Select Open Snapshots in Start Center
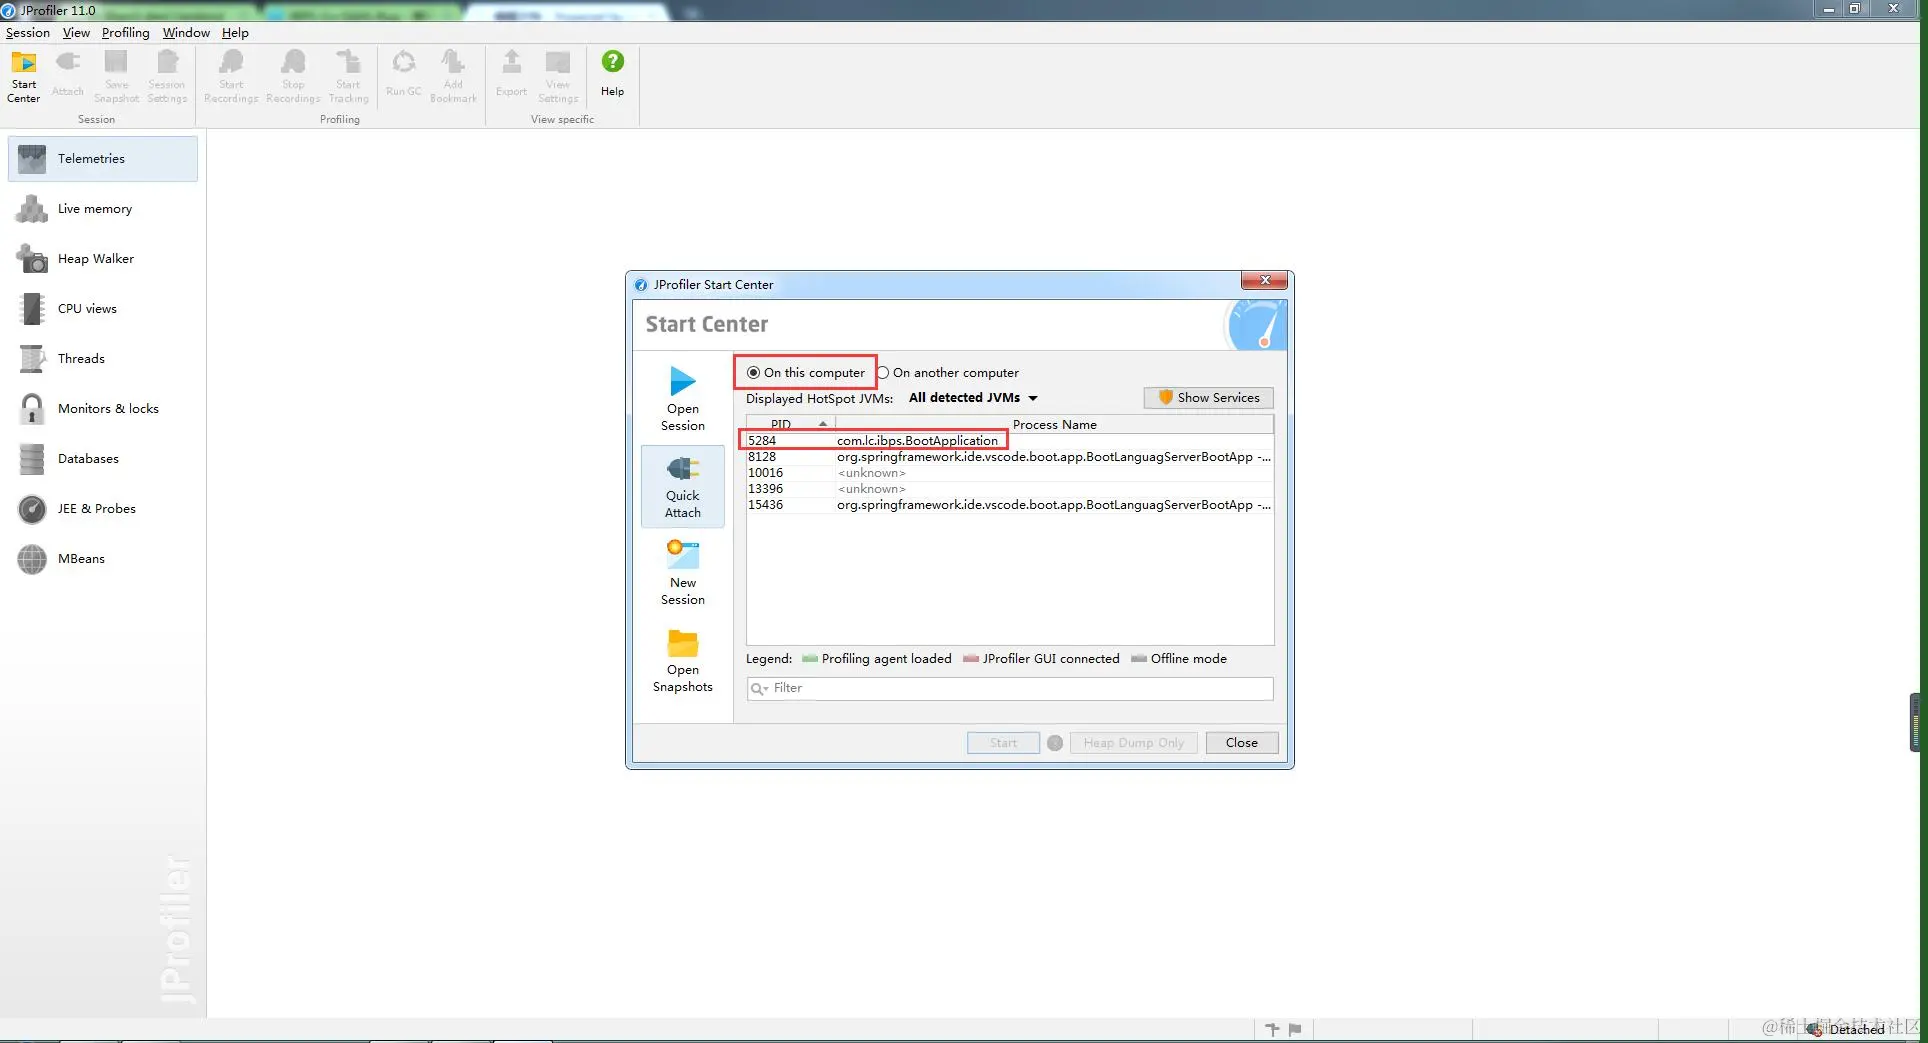This screenshot has width=1928, height=1043. [683, 660]
